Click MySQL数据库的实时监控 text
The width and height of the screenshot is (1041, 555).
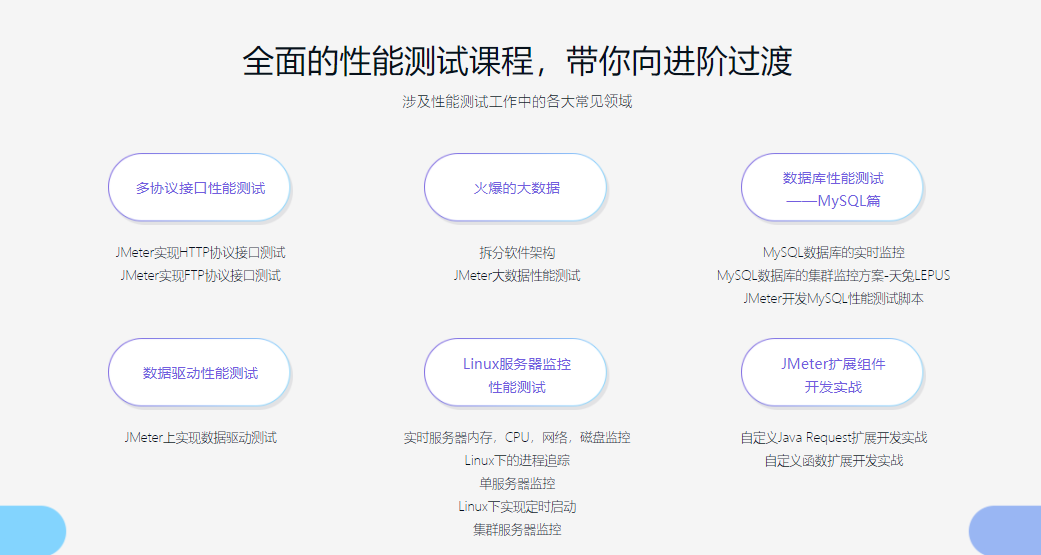tap(833, 253)
